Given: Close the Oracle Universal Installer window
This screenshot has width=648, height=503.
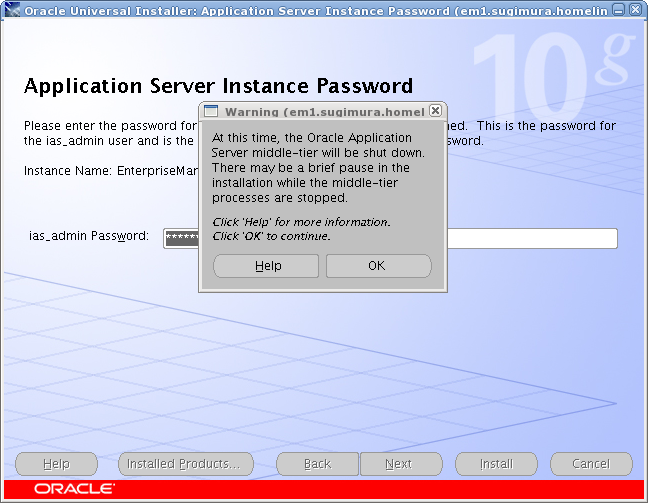Looking at the screenshot, I should [x=635, y=10].
